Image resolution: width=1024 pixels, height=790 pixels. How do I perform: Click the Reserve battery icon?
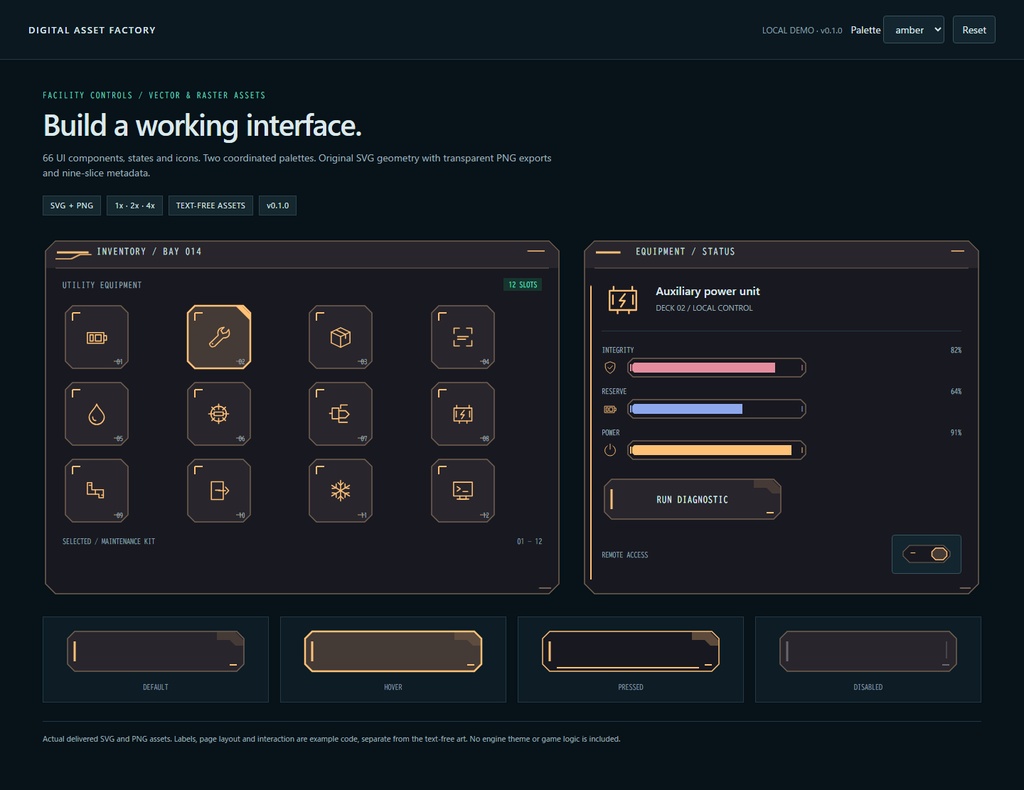(x=610, y=409)
